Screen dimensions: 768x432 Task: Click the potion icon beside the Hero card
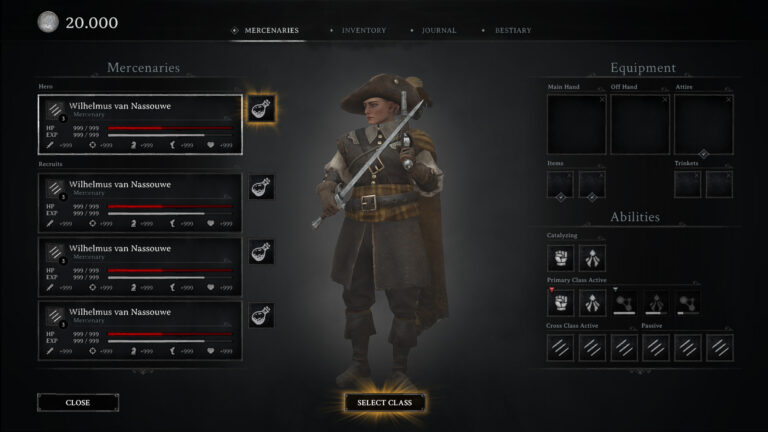(261, 109)
